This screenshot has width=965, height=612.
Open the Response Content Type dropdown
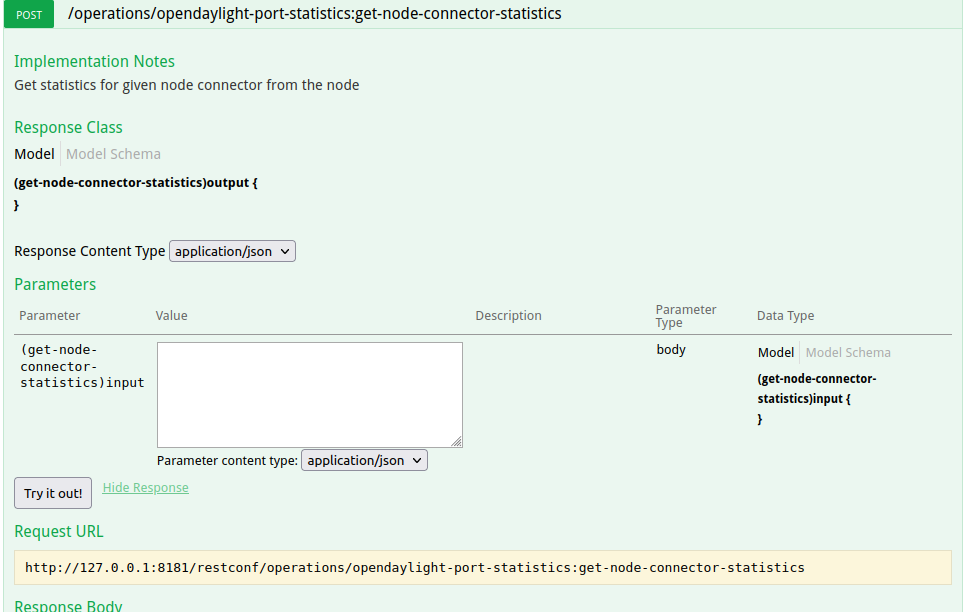pos(232,251)
